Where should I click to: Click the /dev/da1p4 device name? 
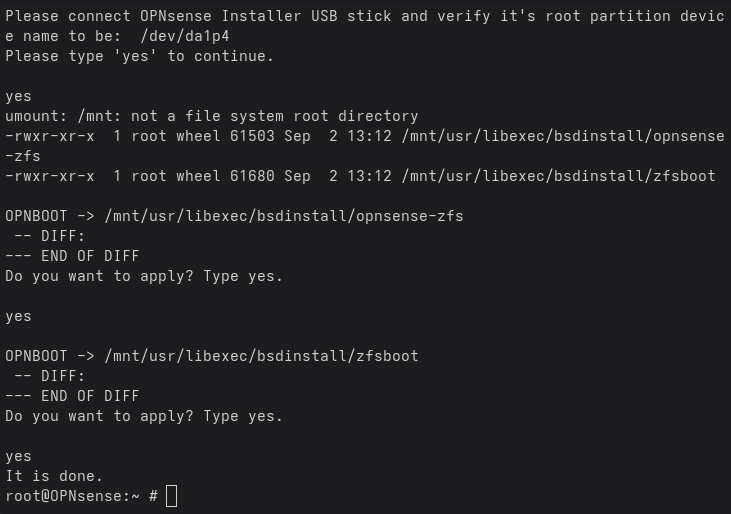point(185,36)
